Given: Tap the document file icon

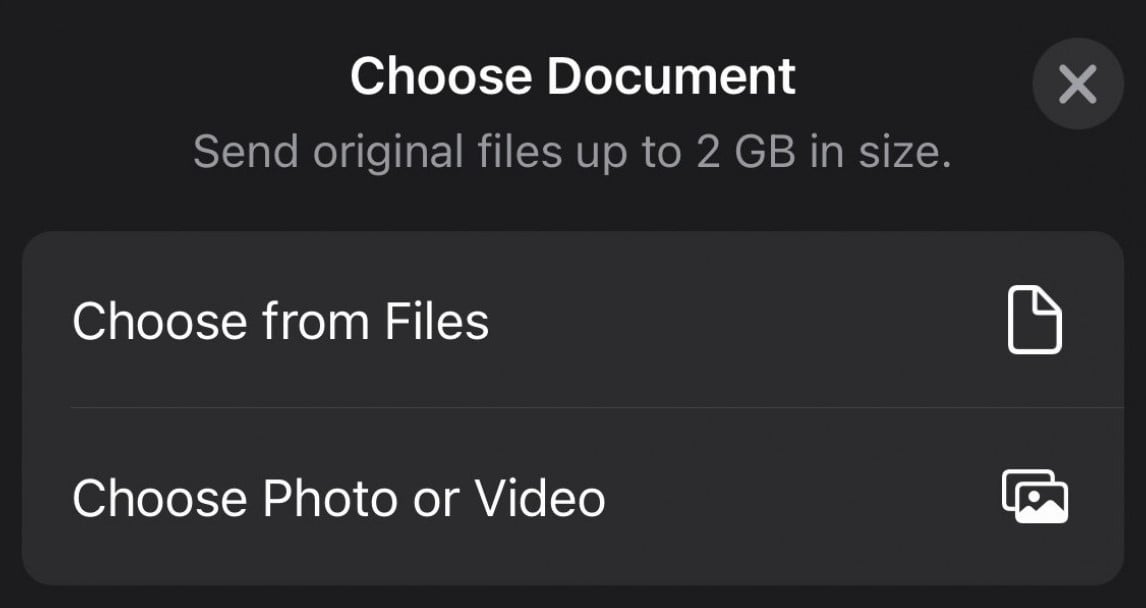Looking at the screenshot, I should click(x=1034, y=320).
